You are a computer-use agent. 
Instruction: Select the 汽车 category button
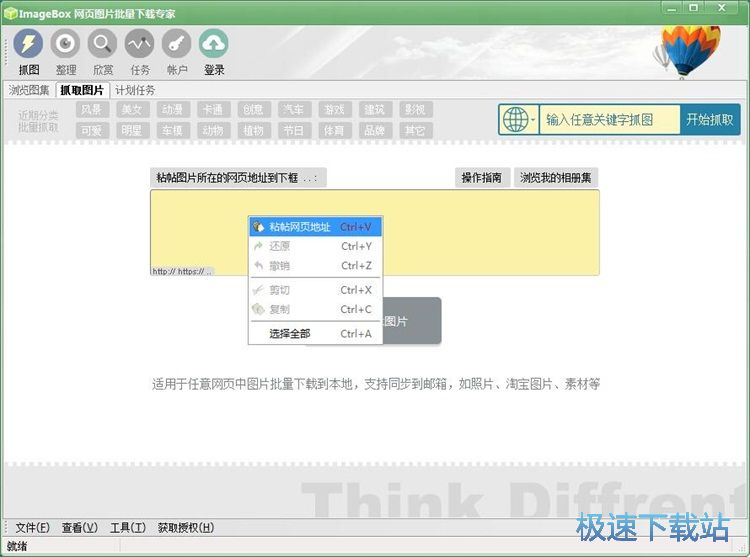(295, 109)
